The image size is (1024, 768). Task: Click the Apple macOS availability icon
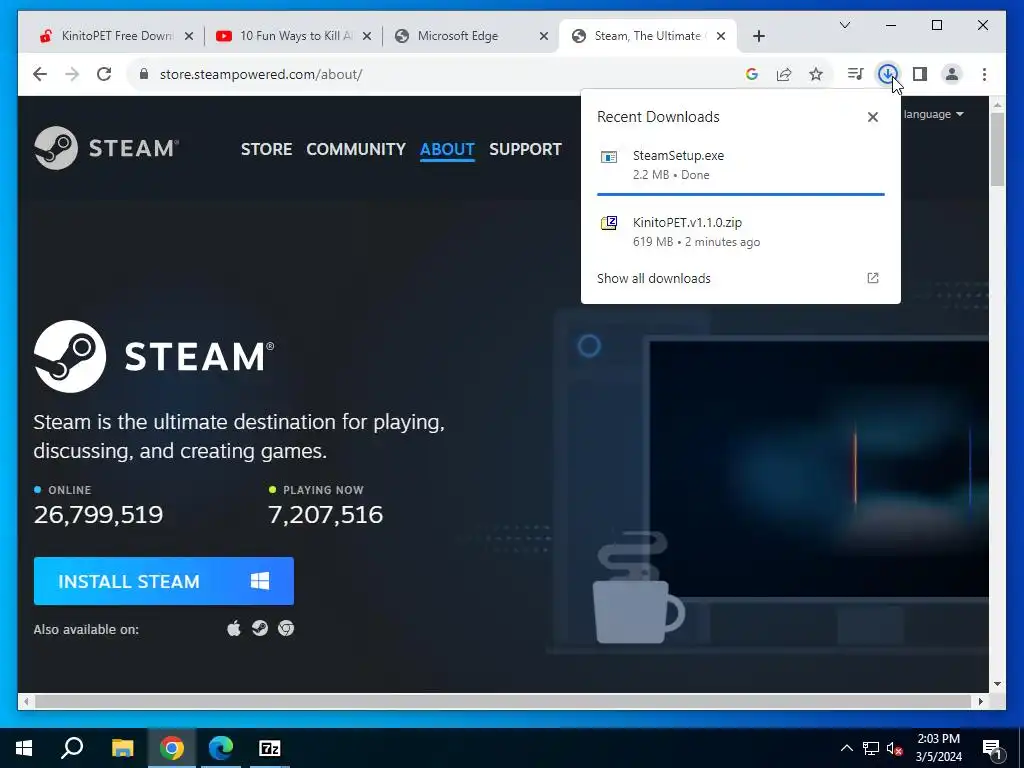234,629
